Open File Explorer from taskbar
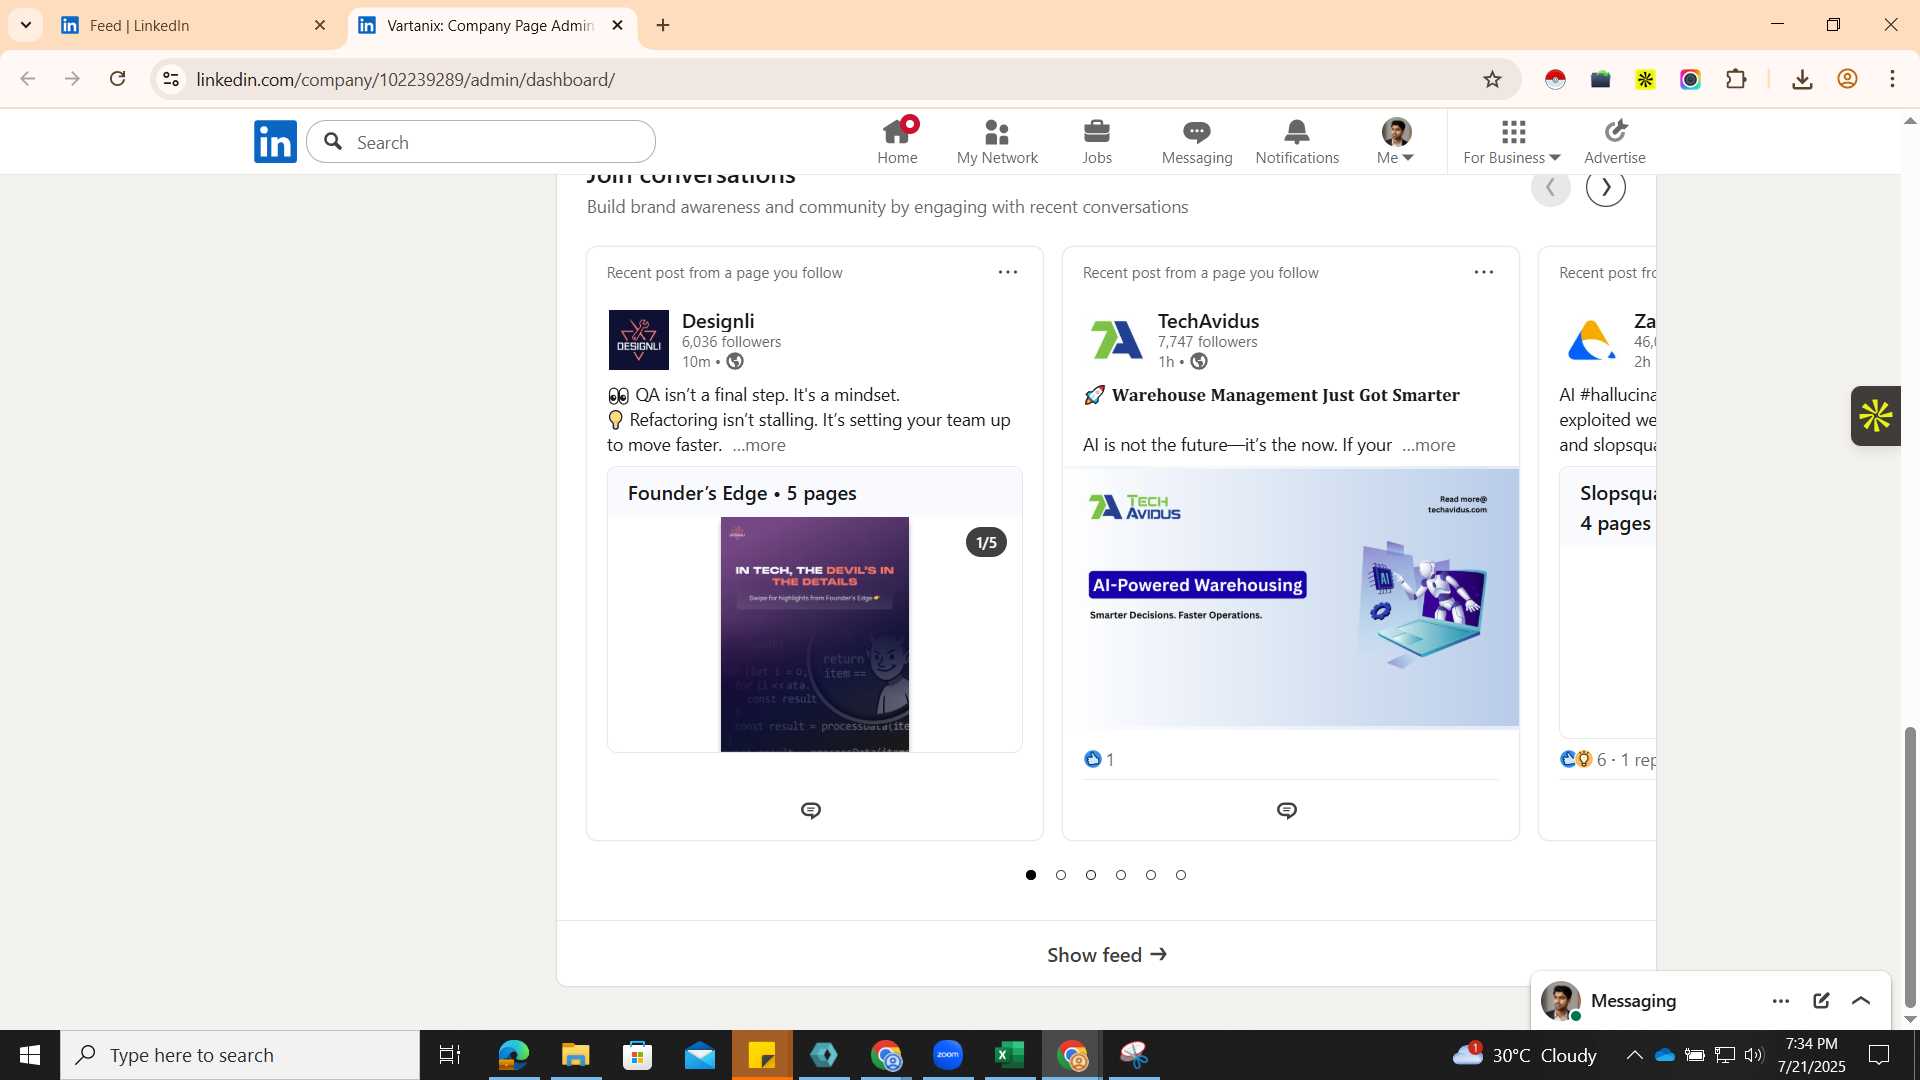This screenshot has height=1080, width=1920. click(x=576, y=1055)
